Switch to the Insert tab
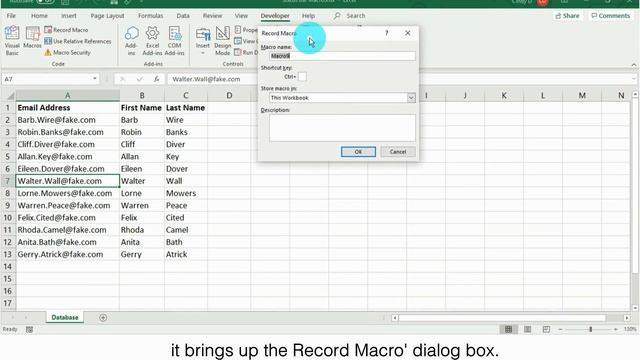Screen dimensions: 640x360 69,16
